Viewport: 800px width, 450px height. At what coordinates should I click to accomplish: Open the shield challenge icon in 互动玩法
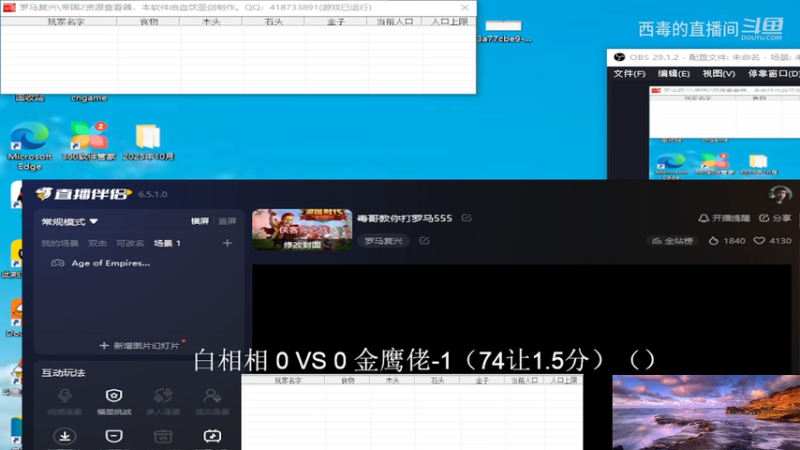114,395
